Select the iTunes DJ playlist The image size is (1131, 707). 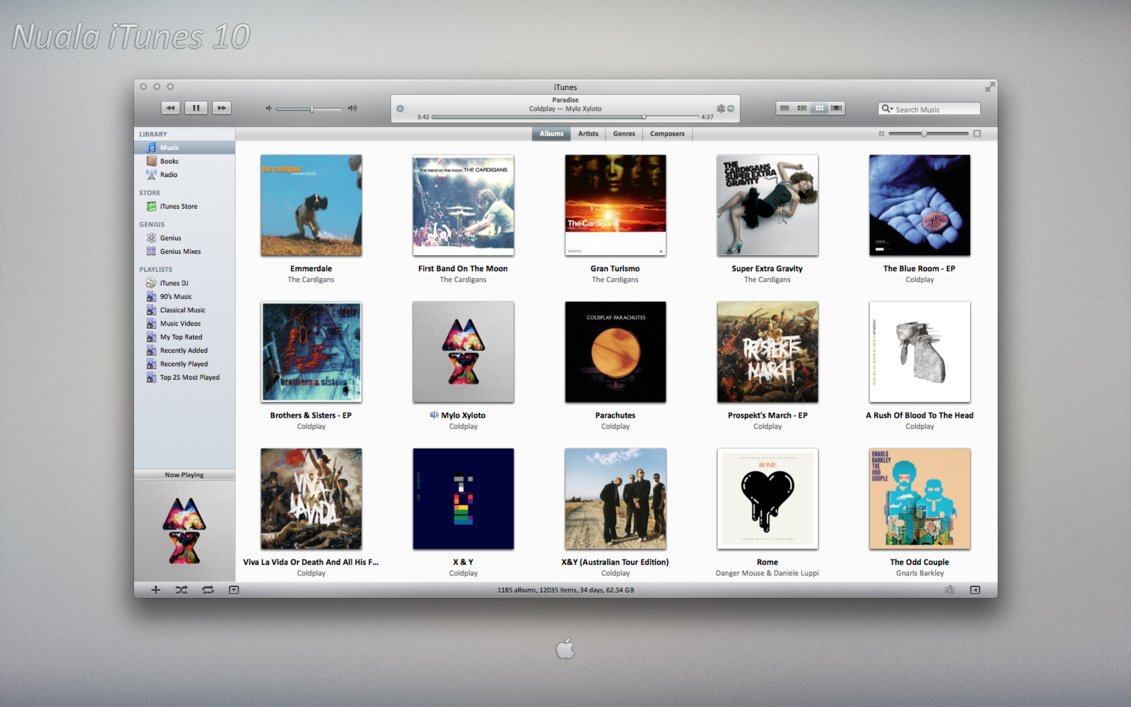point(185,283)
